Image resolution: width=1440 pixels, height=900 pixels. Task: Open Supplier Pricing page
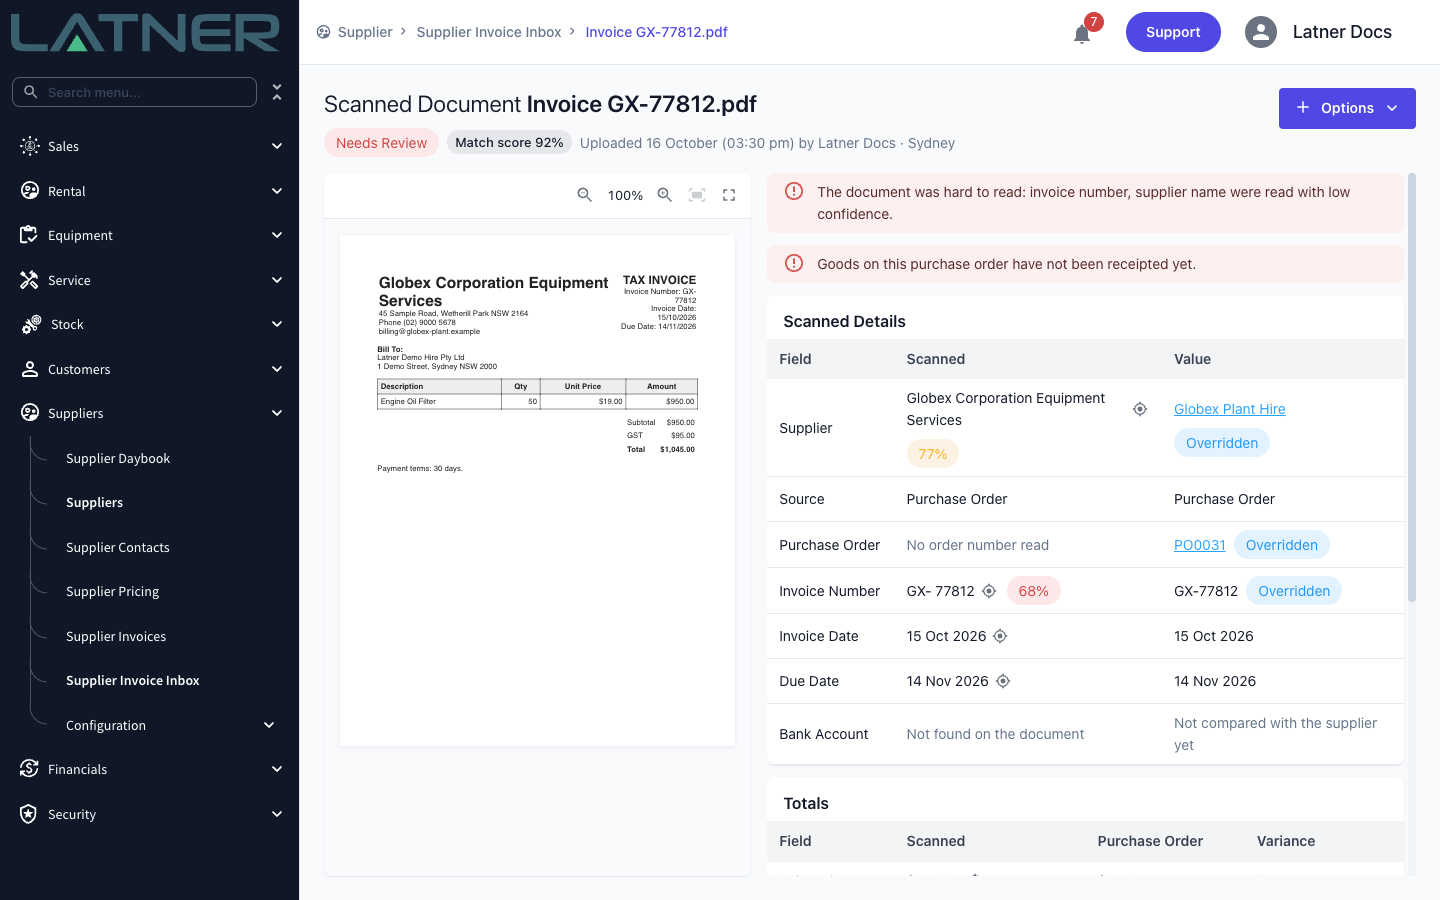(113, 591)
